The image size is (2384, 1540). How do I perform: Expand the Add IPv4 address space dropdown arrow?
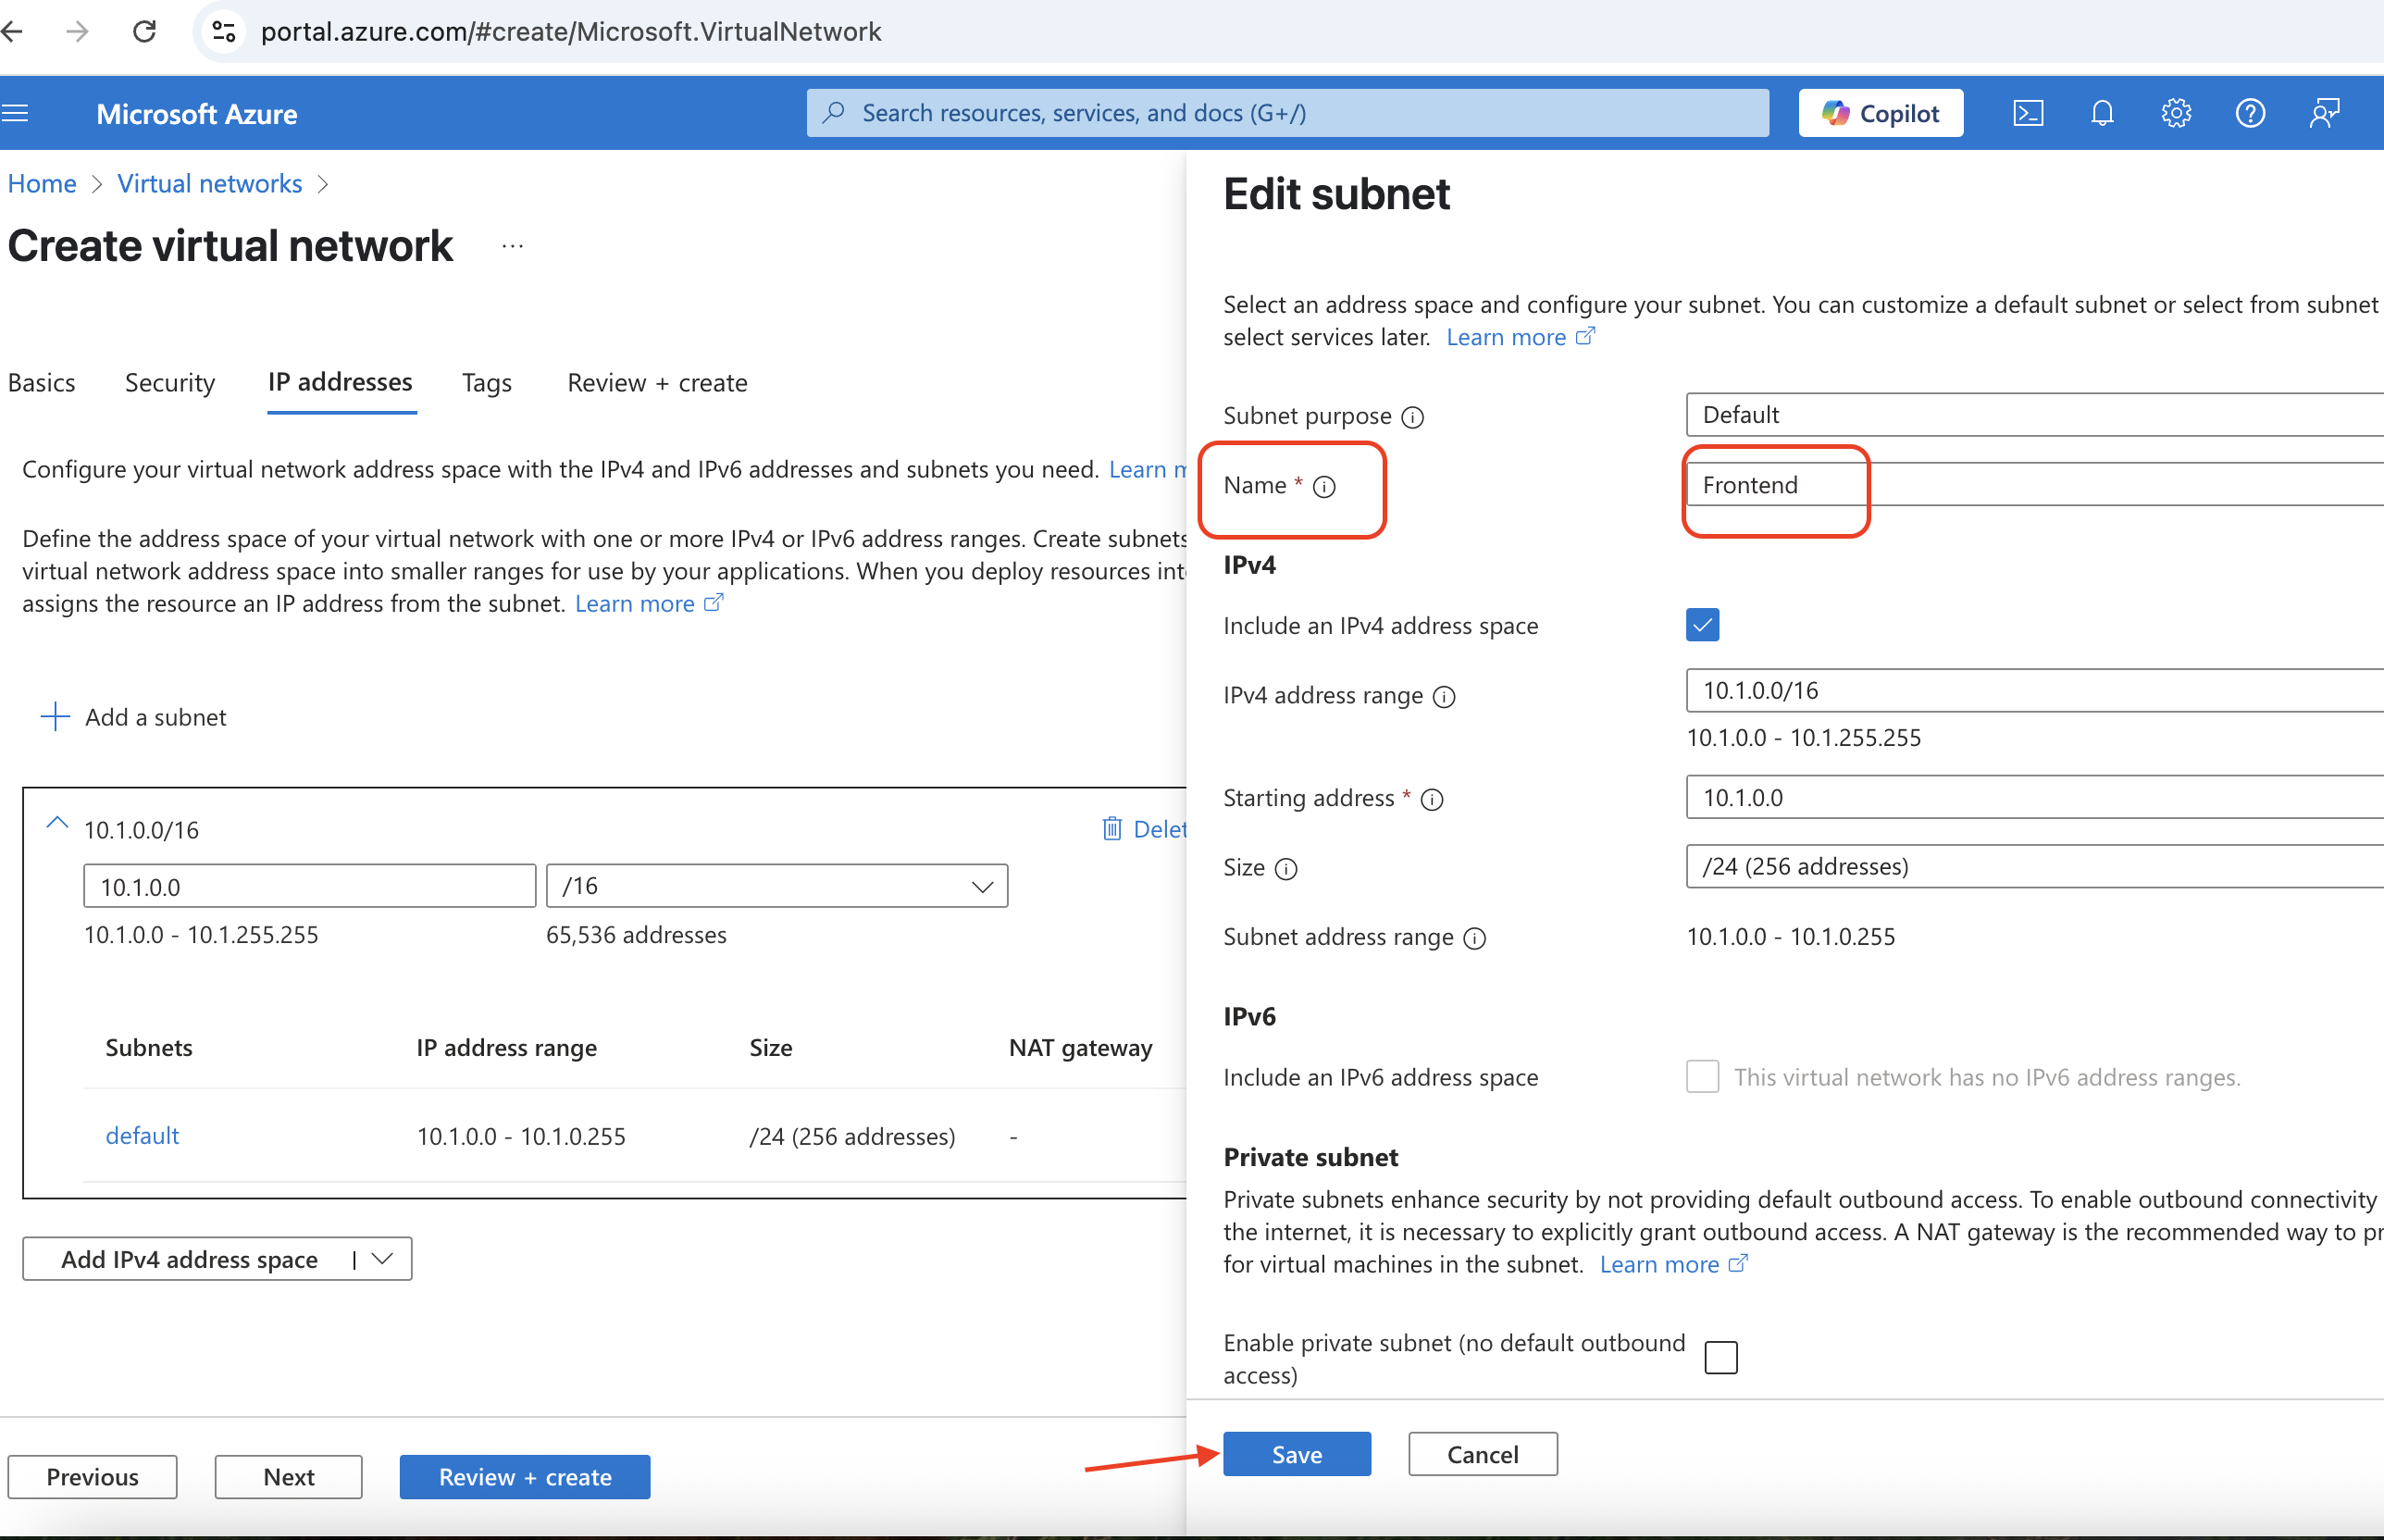point(382,1259)
